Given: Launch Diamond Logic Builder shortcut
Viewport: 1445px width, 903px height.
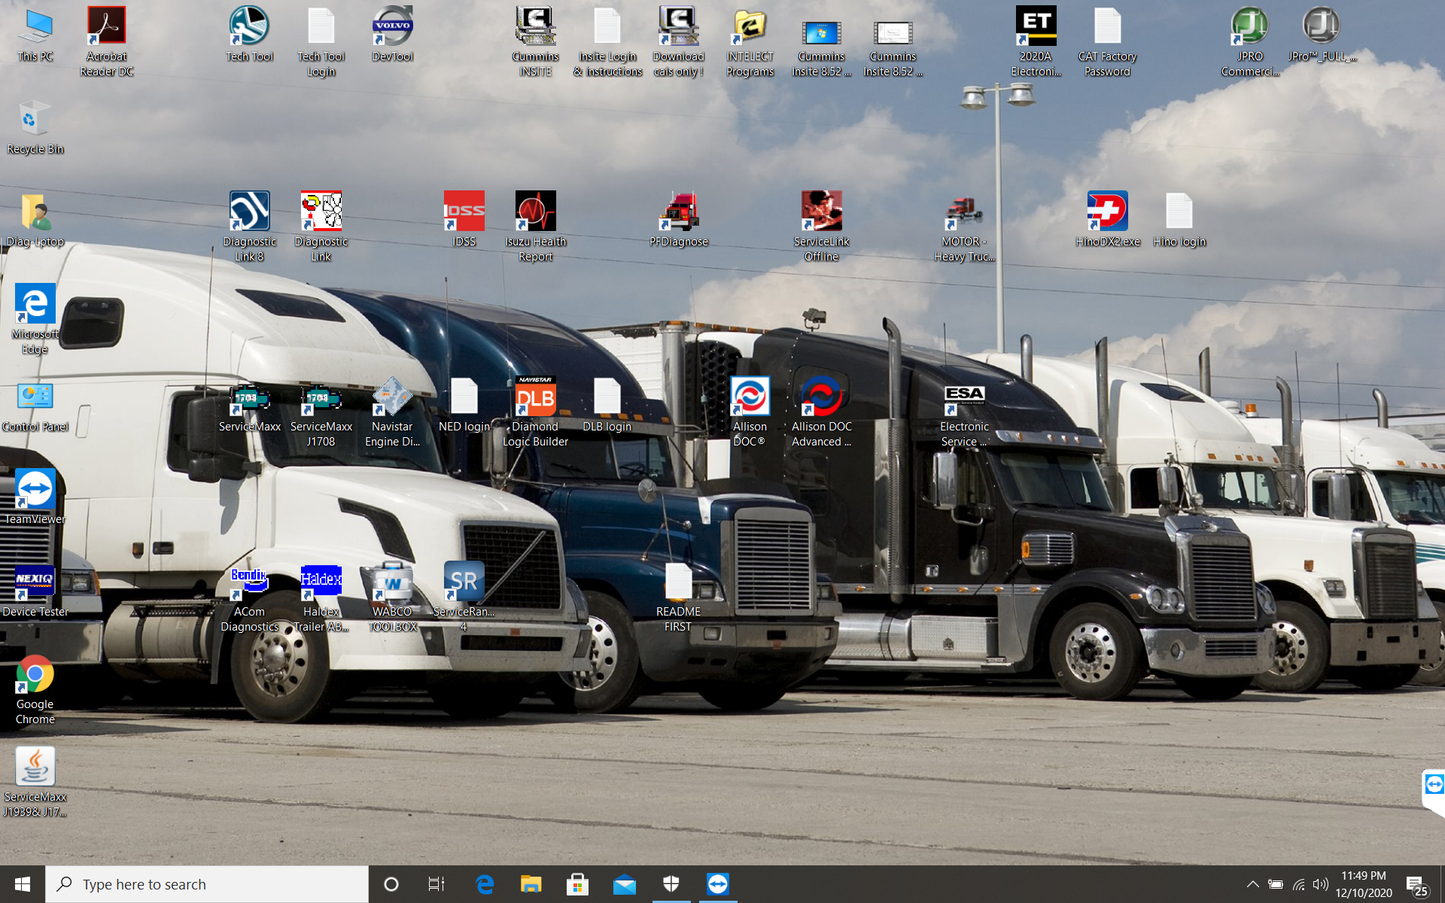Looking at the screenshot, I should click(x=535, y=412).
